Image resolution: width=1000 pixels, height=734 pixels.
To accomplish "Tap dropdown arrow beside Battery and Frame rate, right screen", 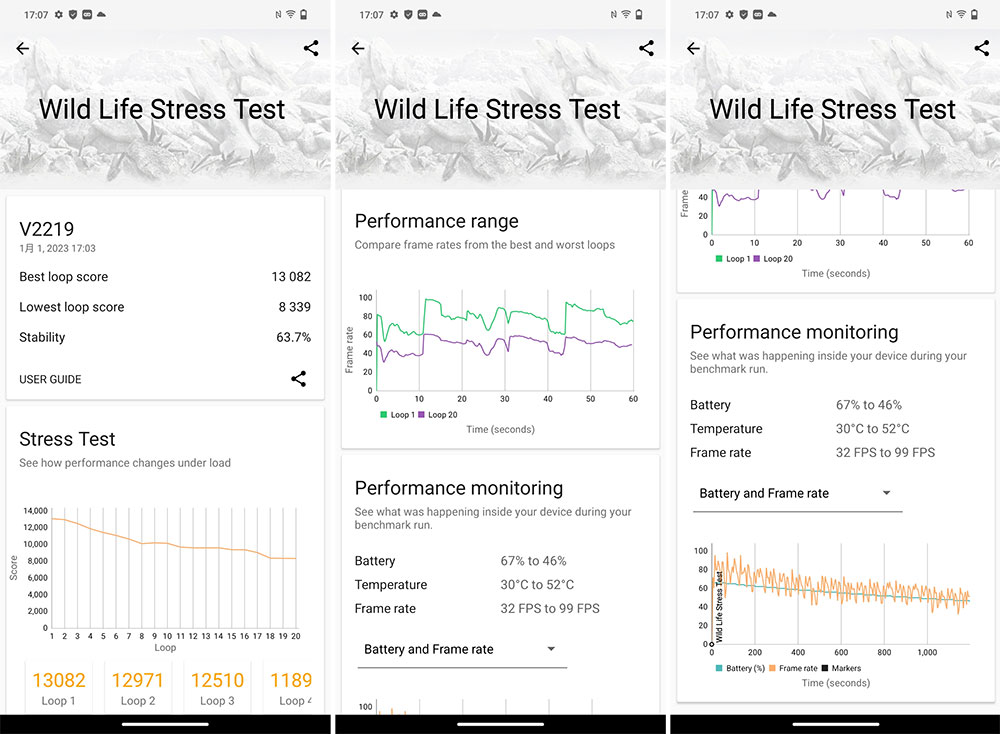I will (x=886, y=493).
